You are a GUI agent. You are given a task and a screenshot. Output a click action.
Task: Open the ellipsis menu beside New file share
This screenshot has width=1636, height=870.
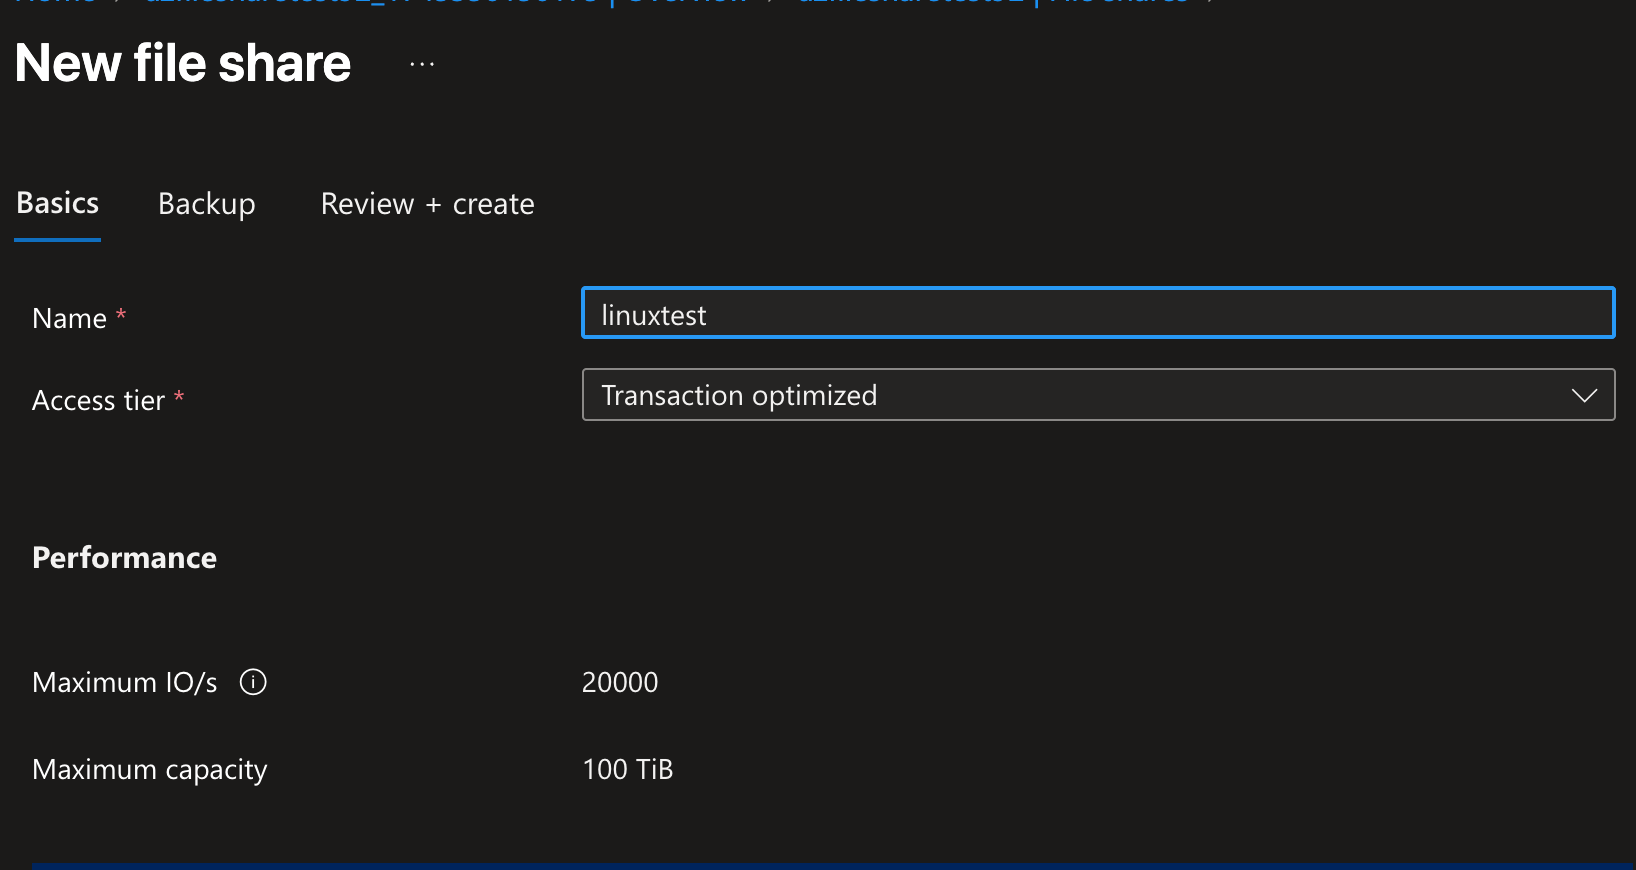pyautogui.click(x=421, y=62)
